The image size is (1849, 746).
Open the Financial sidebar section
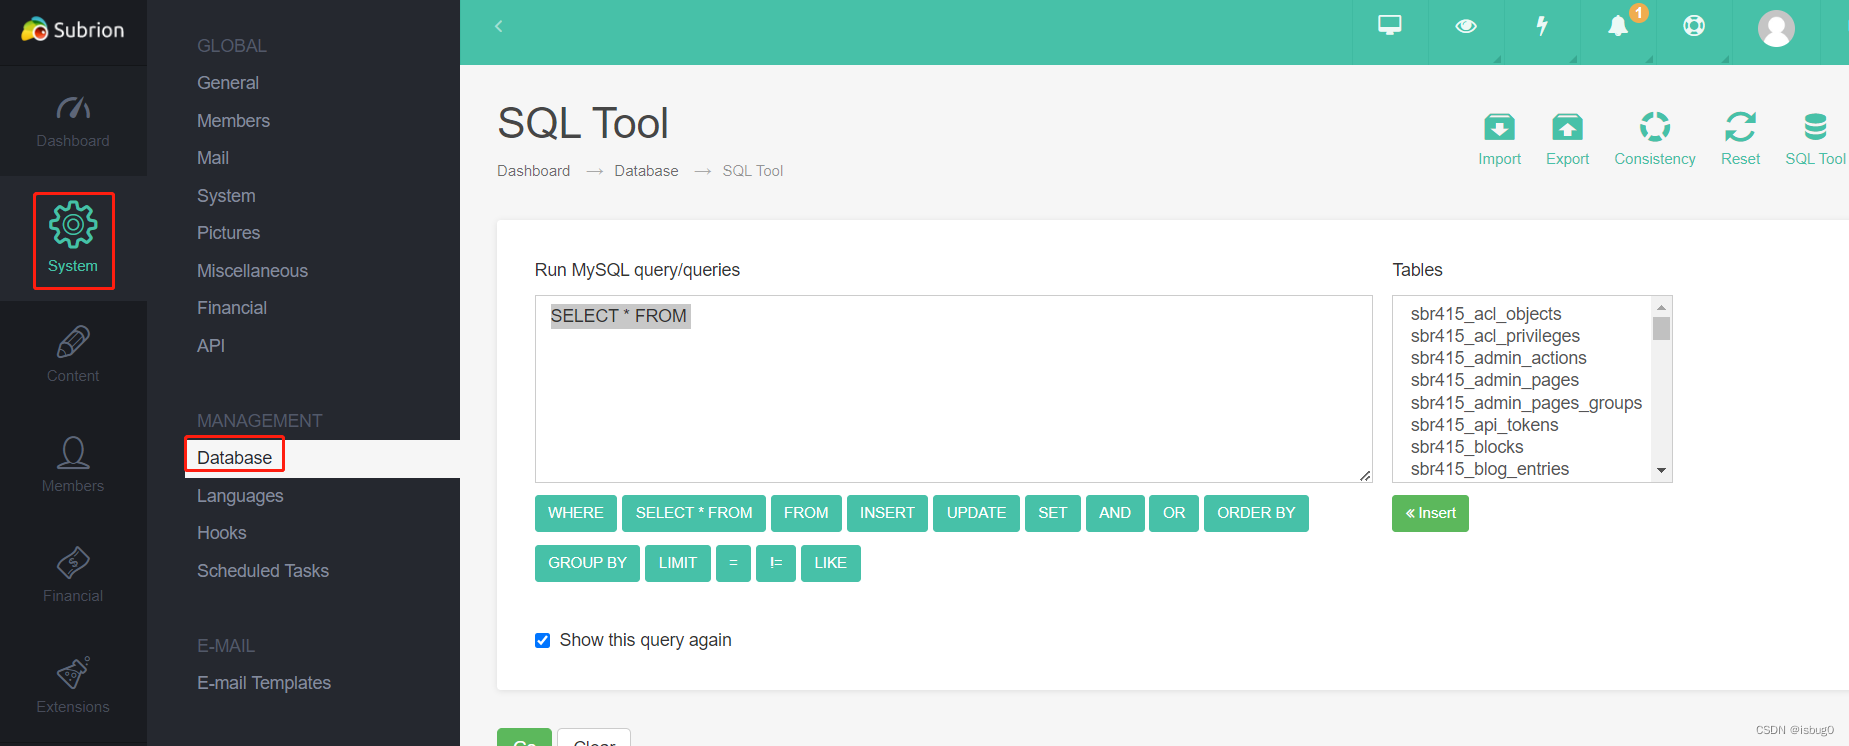[73, 575]
